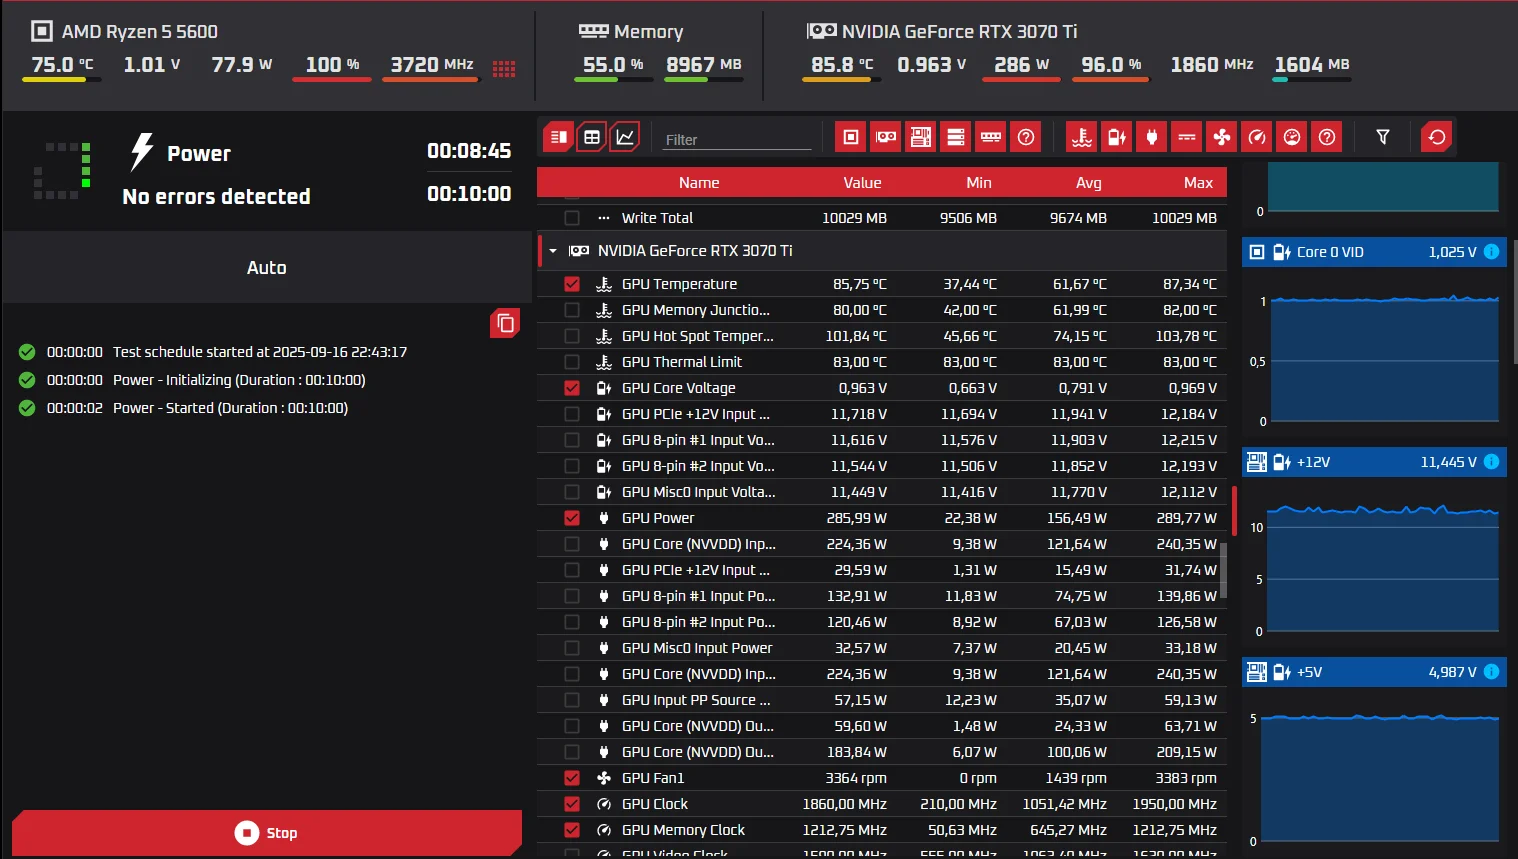
Task: Click the CPU core grid icon beside 3720 MHz
Action: pyautogui.click(x=504, y=68)
